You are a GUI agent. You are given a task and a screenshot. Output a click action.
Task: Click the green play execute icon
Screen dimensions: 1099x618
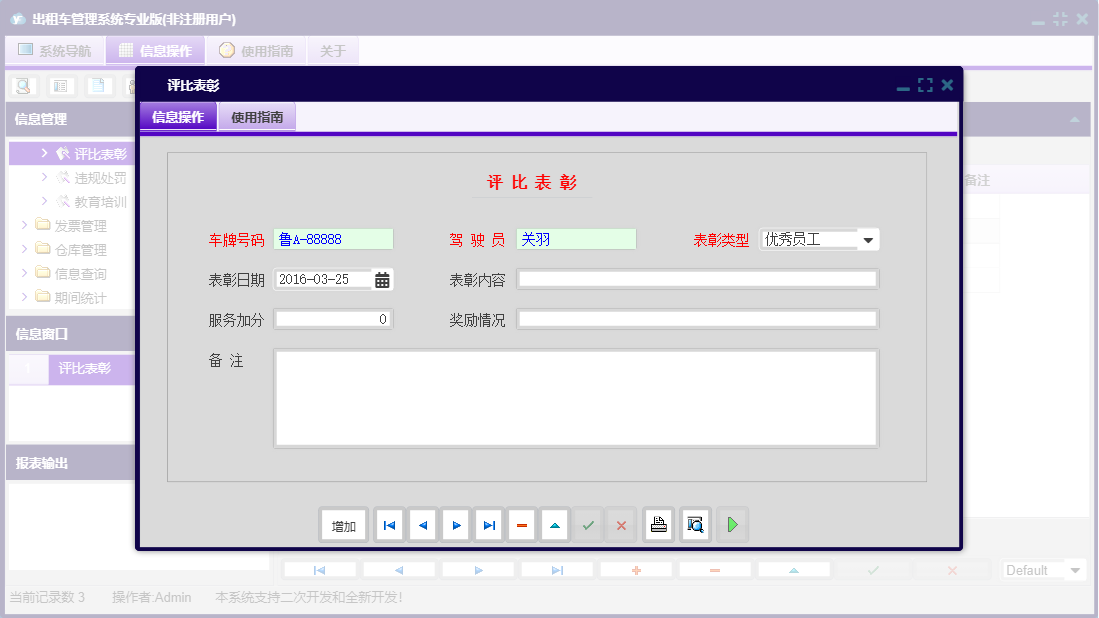tap(732, 524)
